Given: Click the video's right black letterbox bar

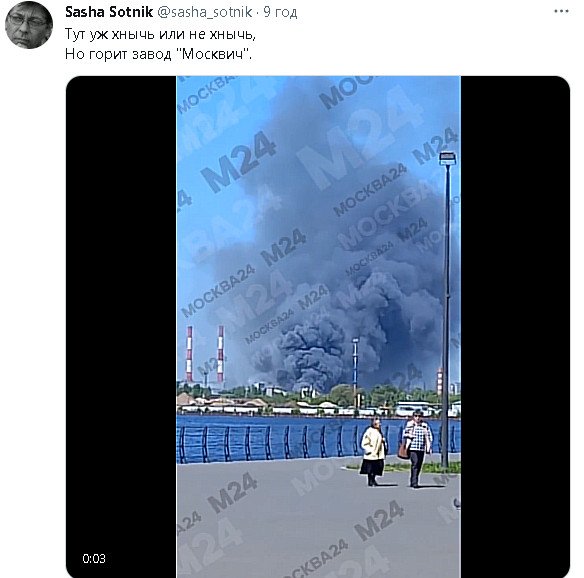Looking at the screenshot, I should tap(515, 327).
